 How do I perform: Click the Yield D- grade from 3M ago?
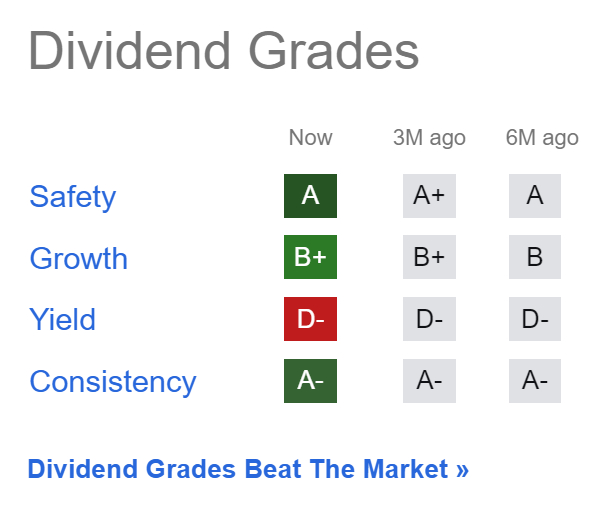(429, 320)
